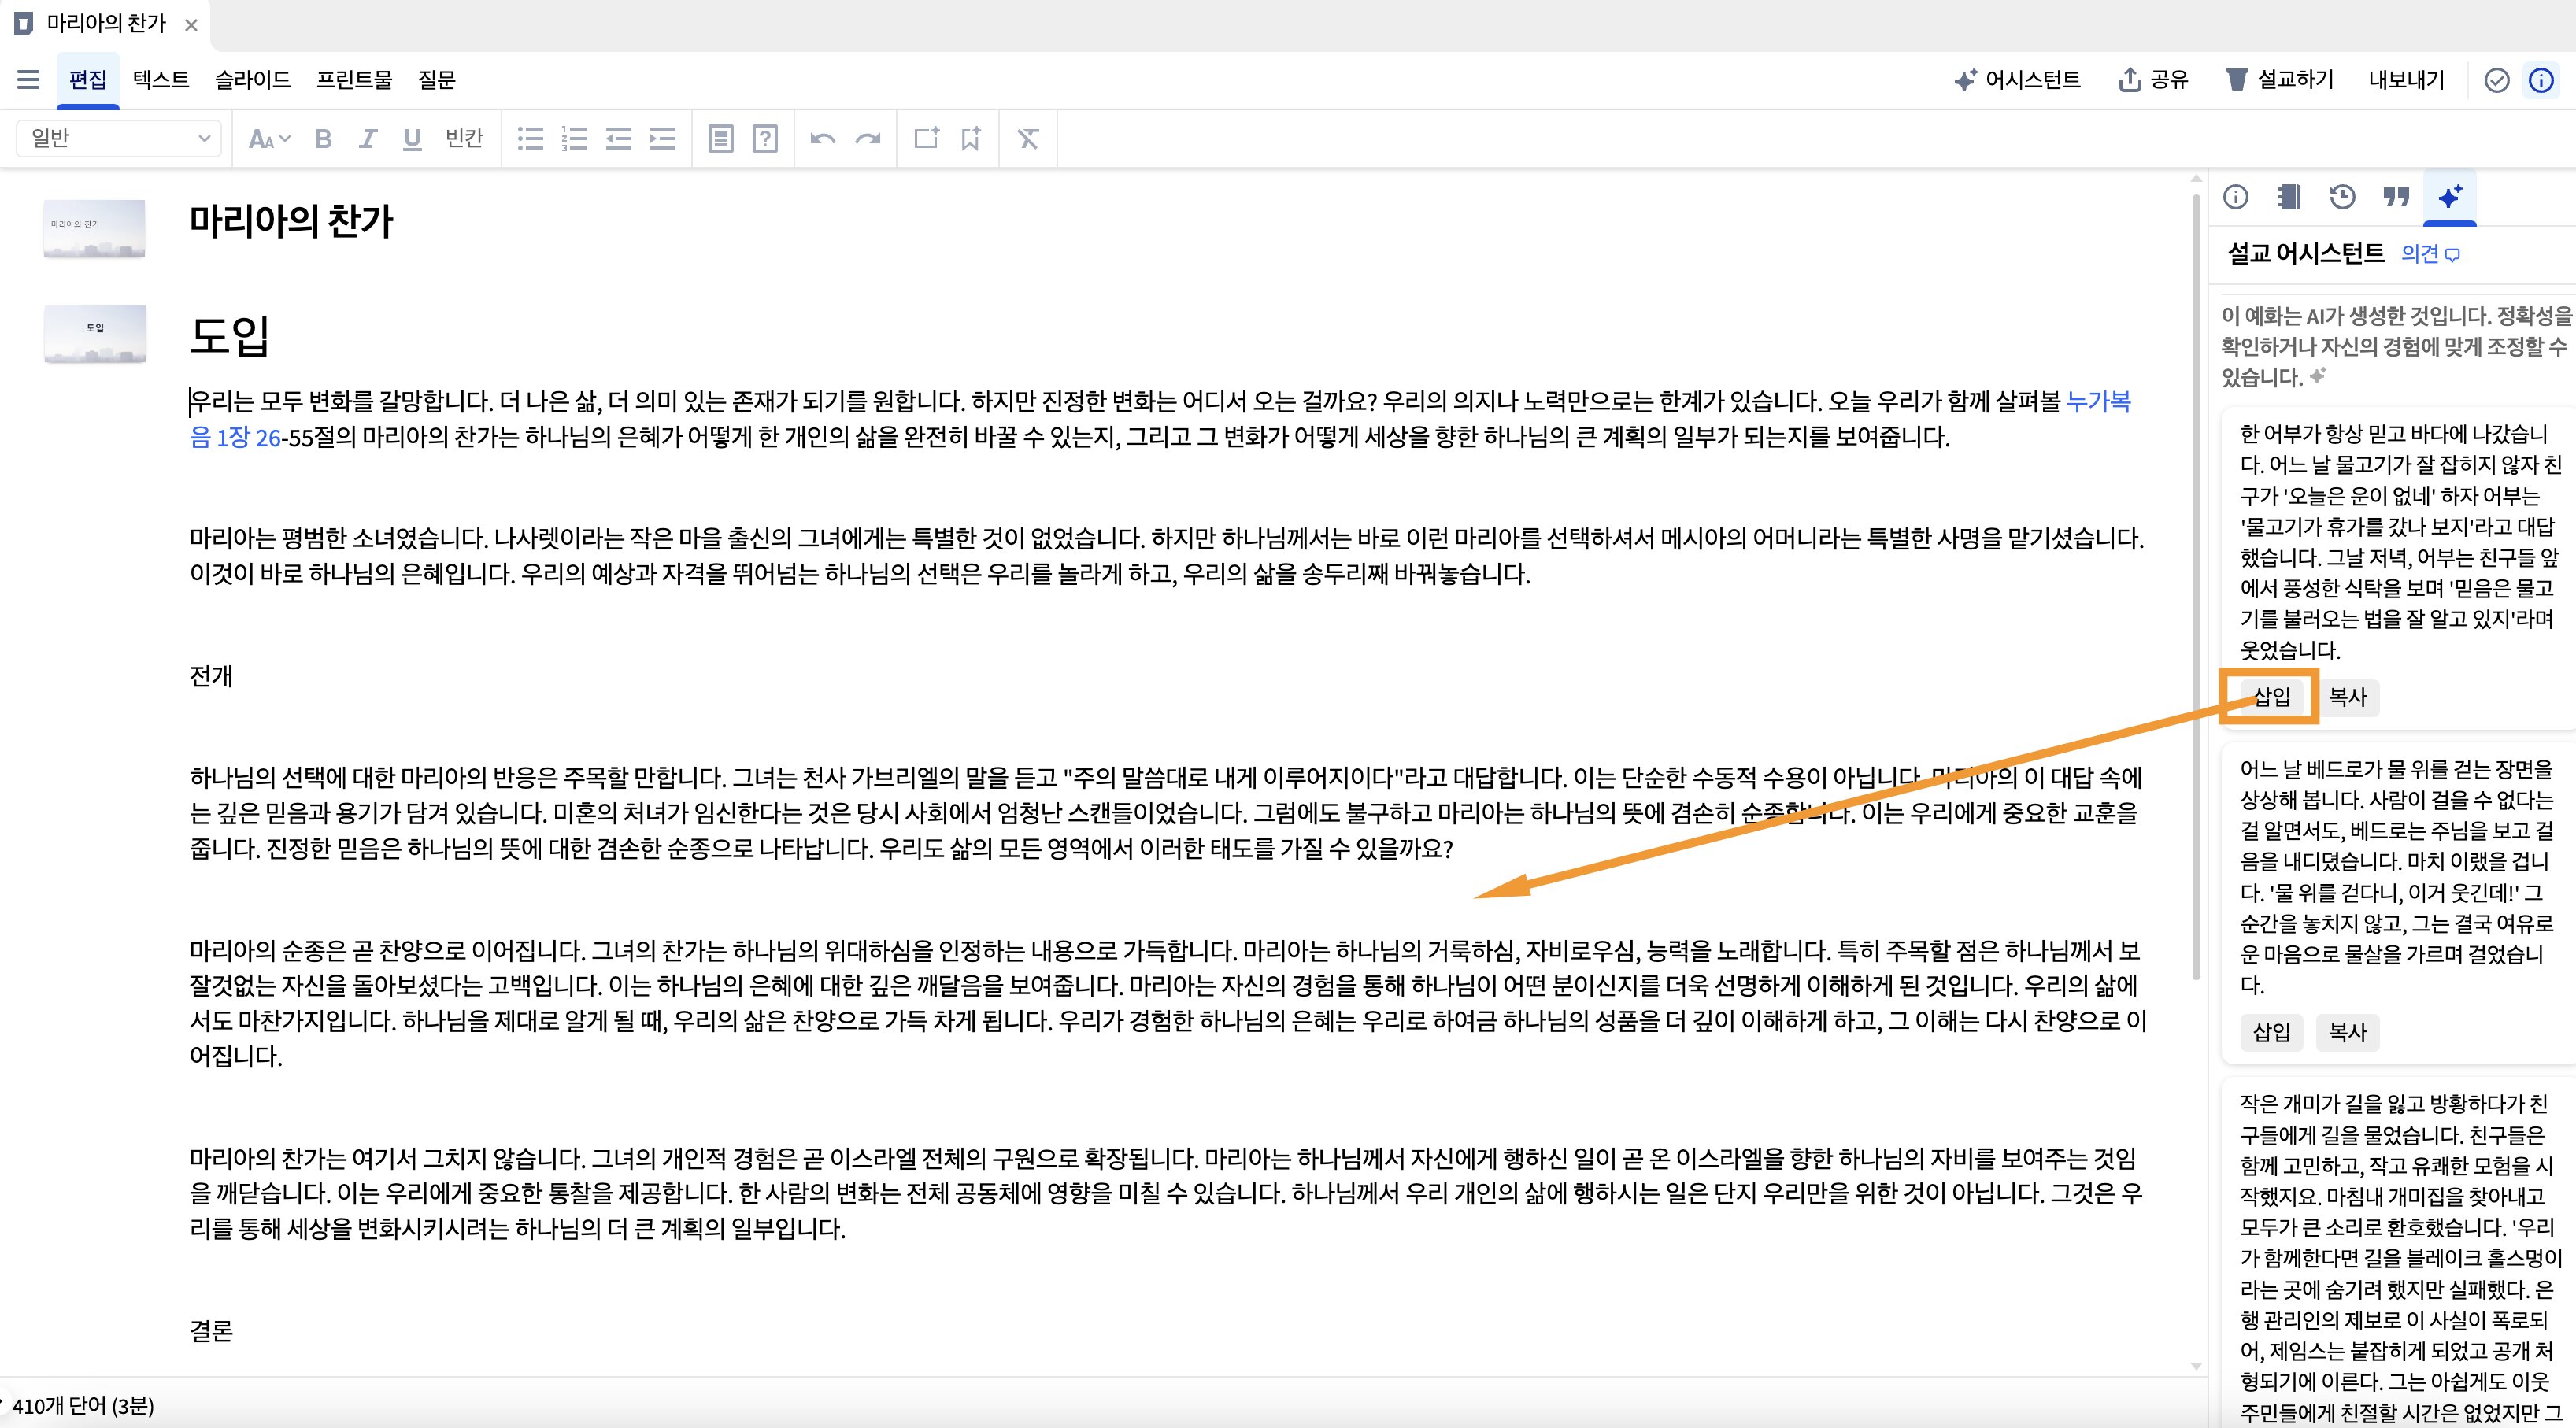2576x1428 pixels.
Task: Click the 전개 section label
Action: tap(211, 676)
